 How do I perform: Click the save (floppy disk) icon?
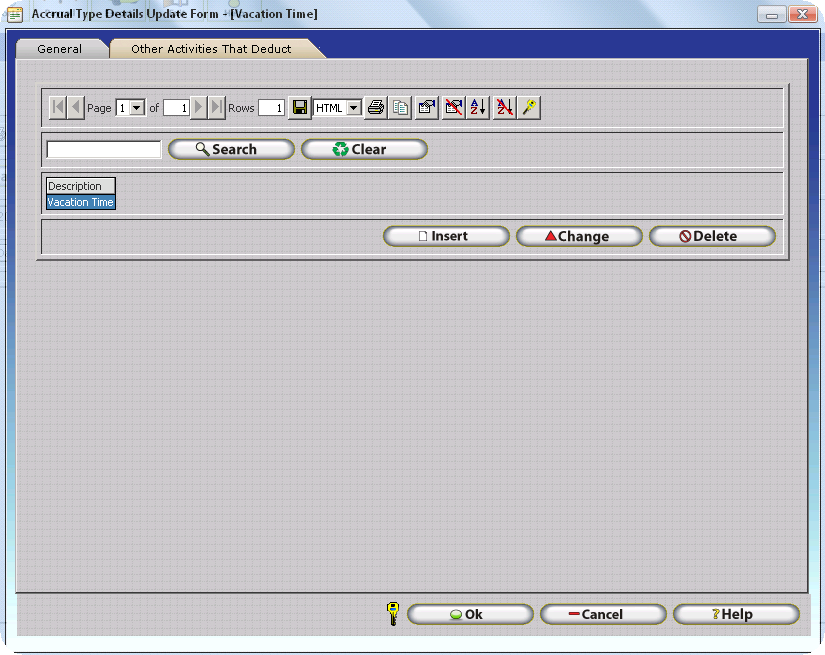(x=299, y=108)
